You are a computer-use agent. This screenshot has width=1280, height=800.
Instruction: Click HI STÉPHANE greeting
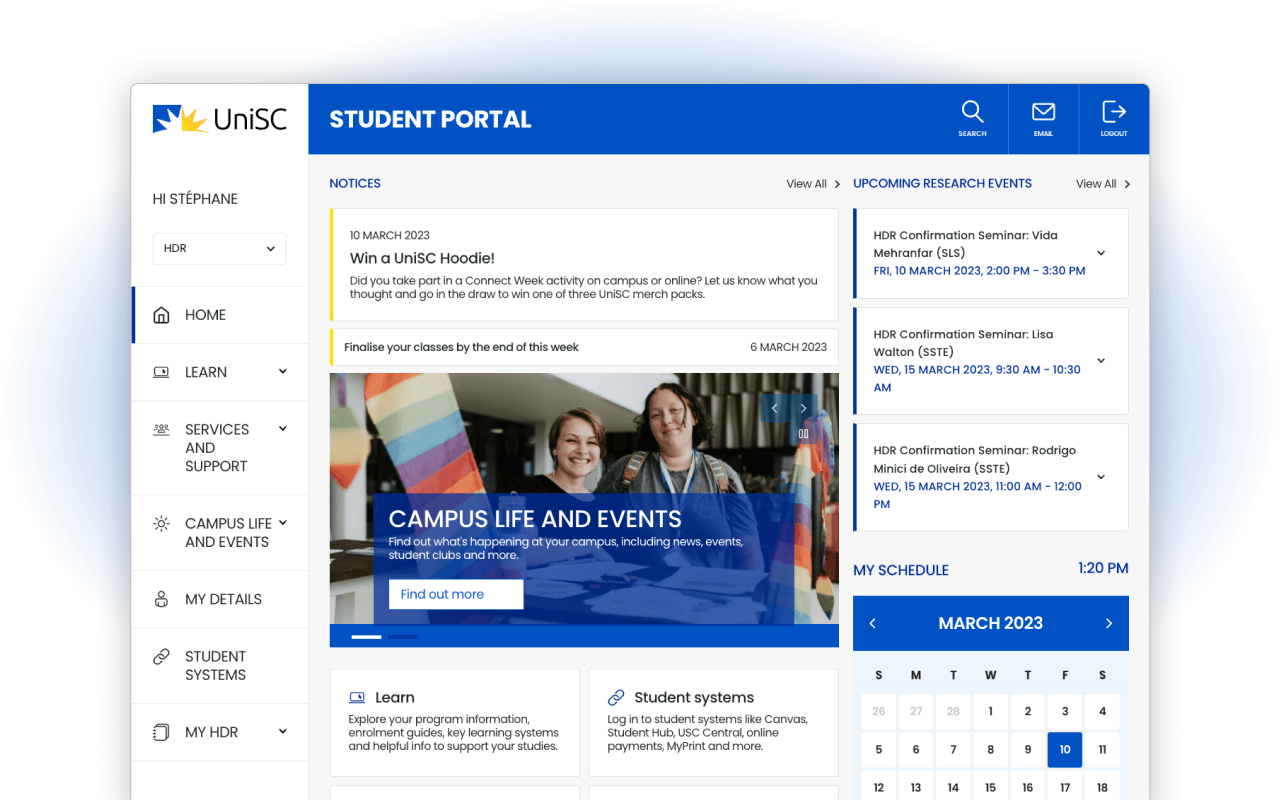[x=195, y=199]
